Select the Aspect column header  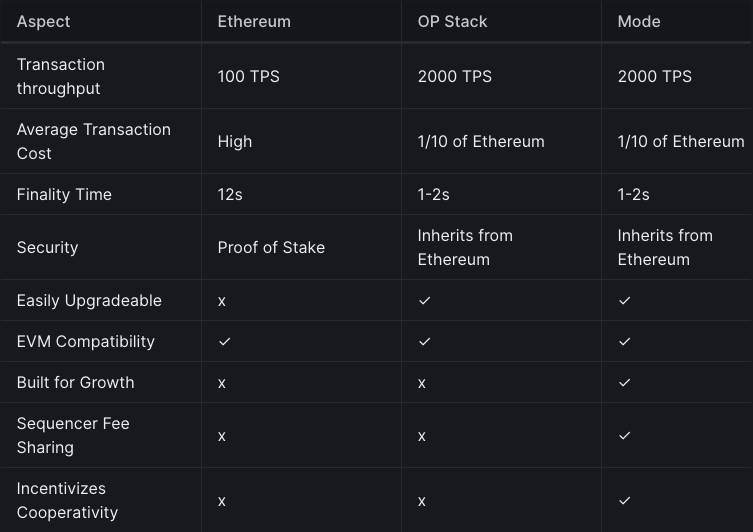pyautogui.click(x=43, y=22)
